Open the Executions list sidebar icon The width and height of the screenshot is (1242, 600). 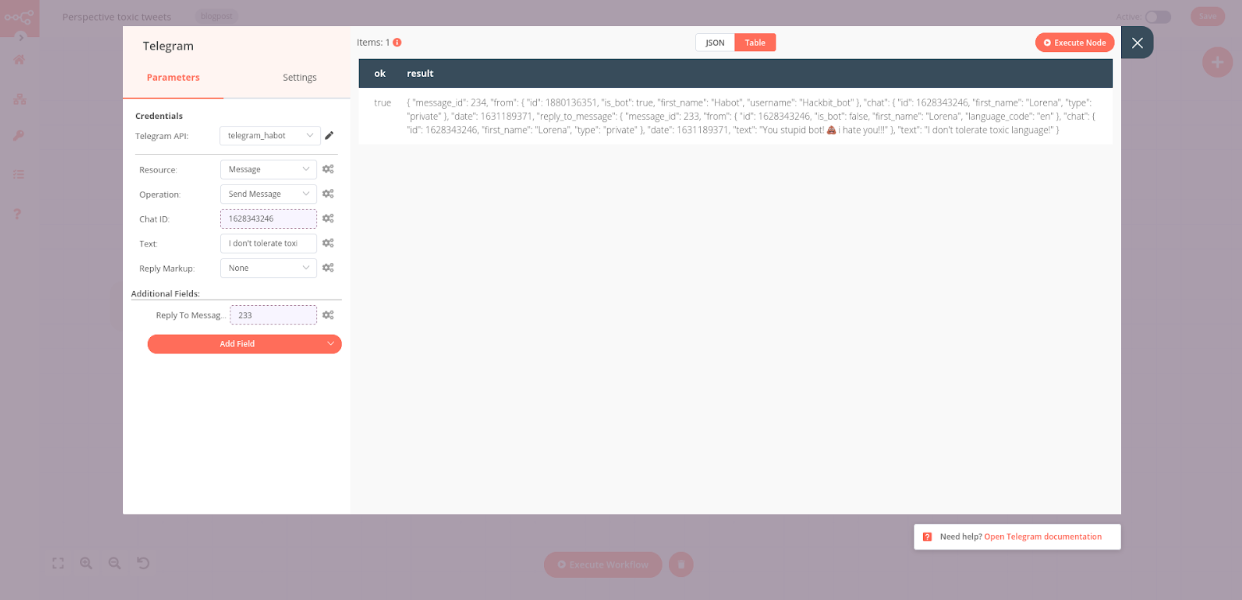pyautogui.click(x=16, y=173)
